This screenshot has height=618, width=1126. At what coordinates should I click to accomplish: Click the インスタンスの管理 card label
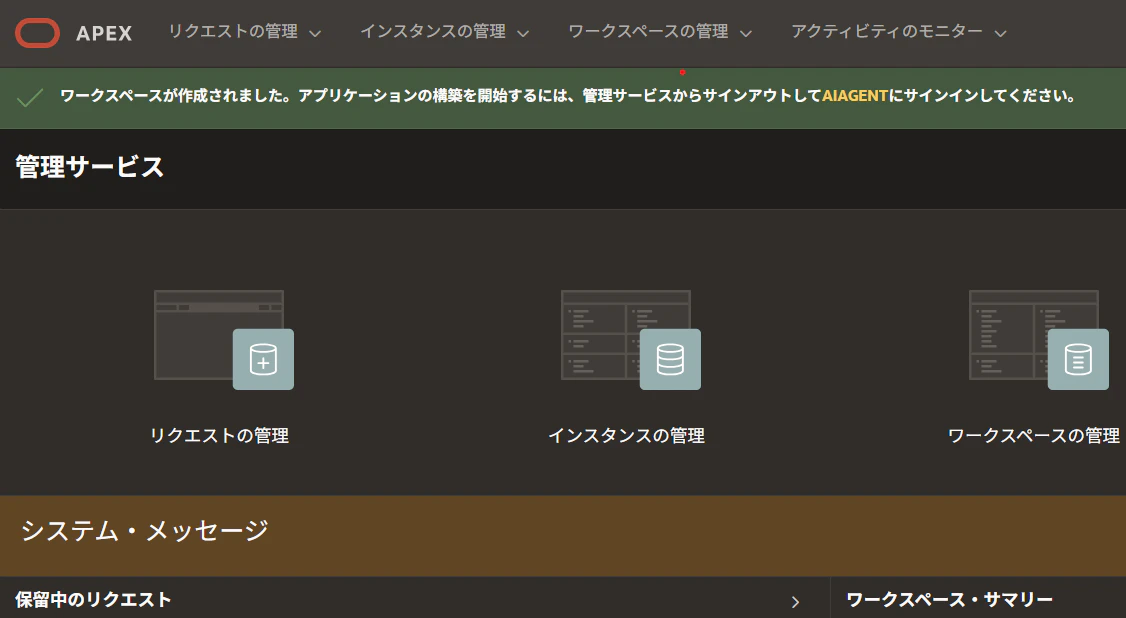click(626, 436)
